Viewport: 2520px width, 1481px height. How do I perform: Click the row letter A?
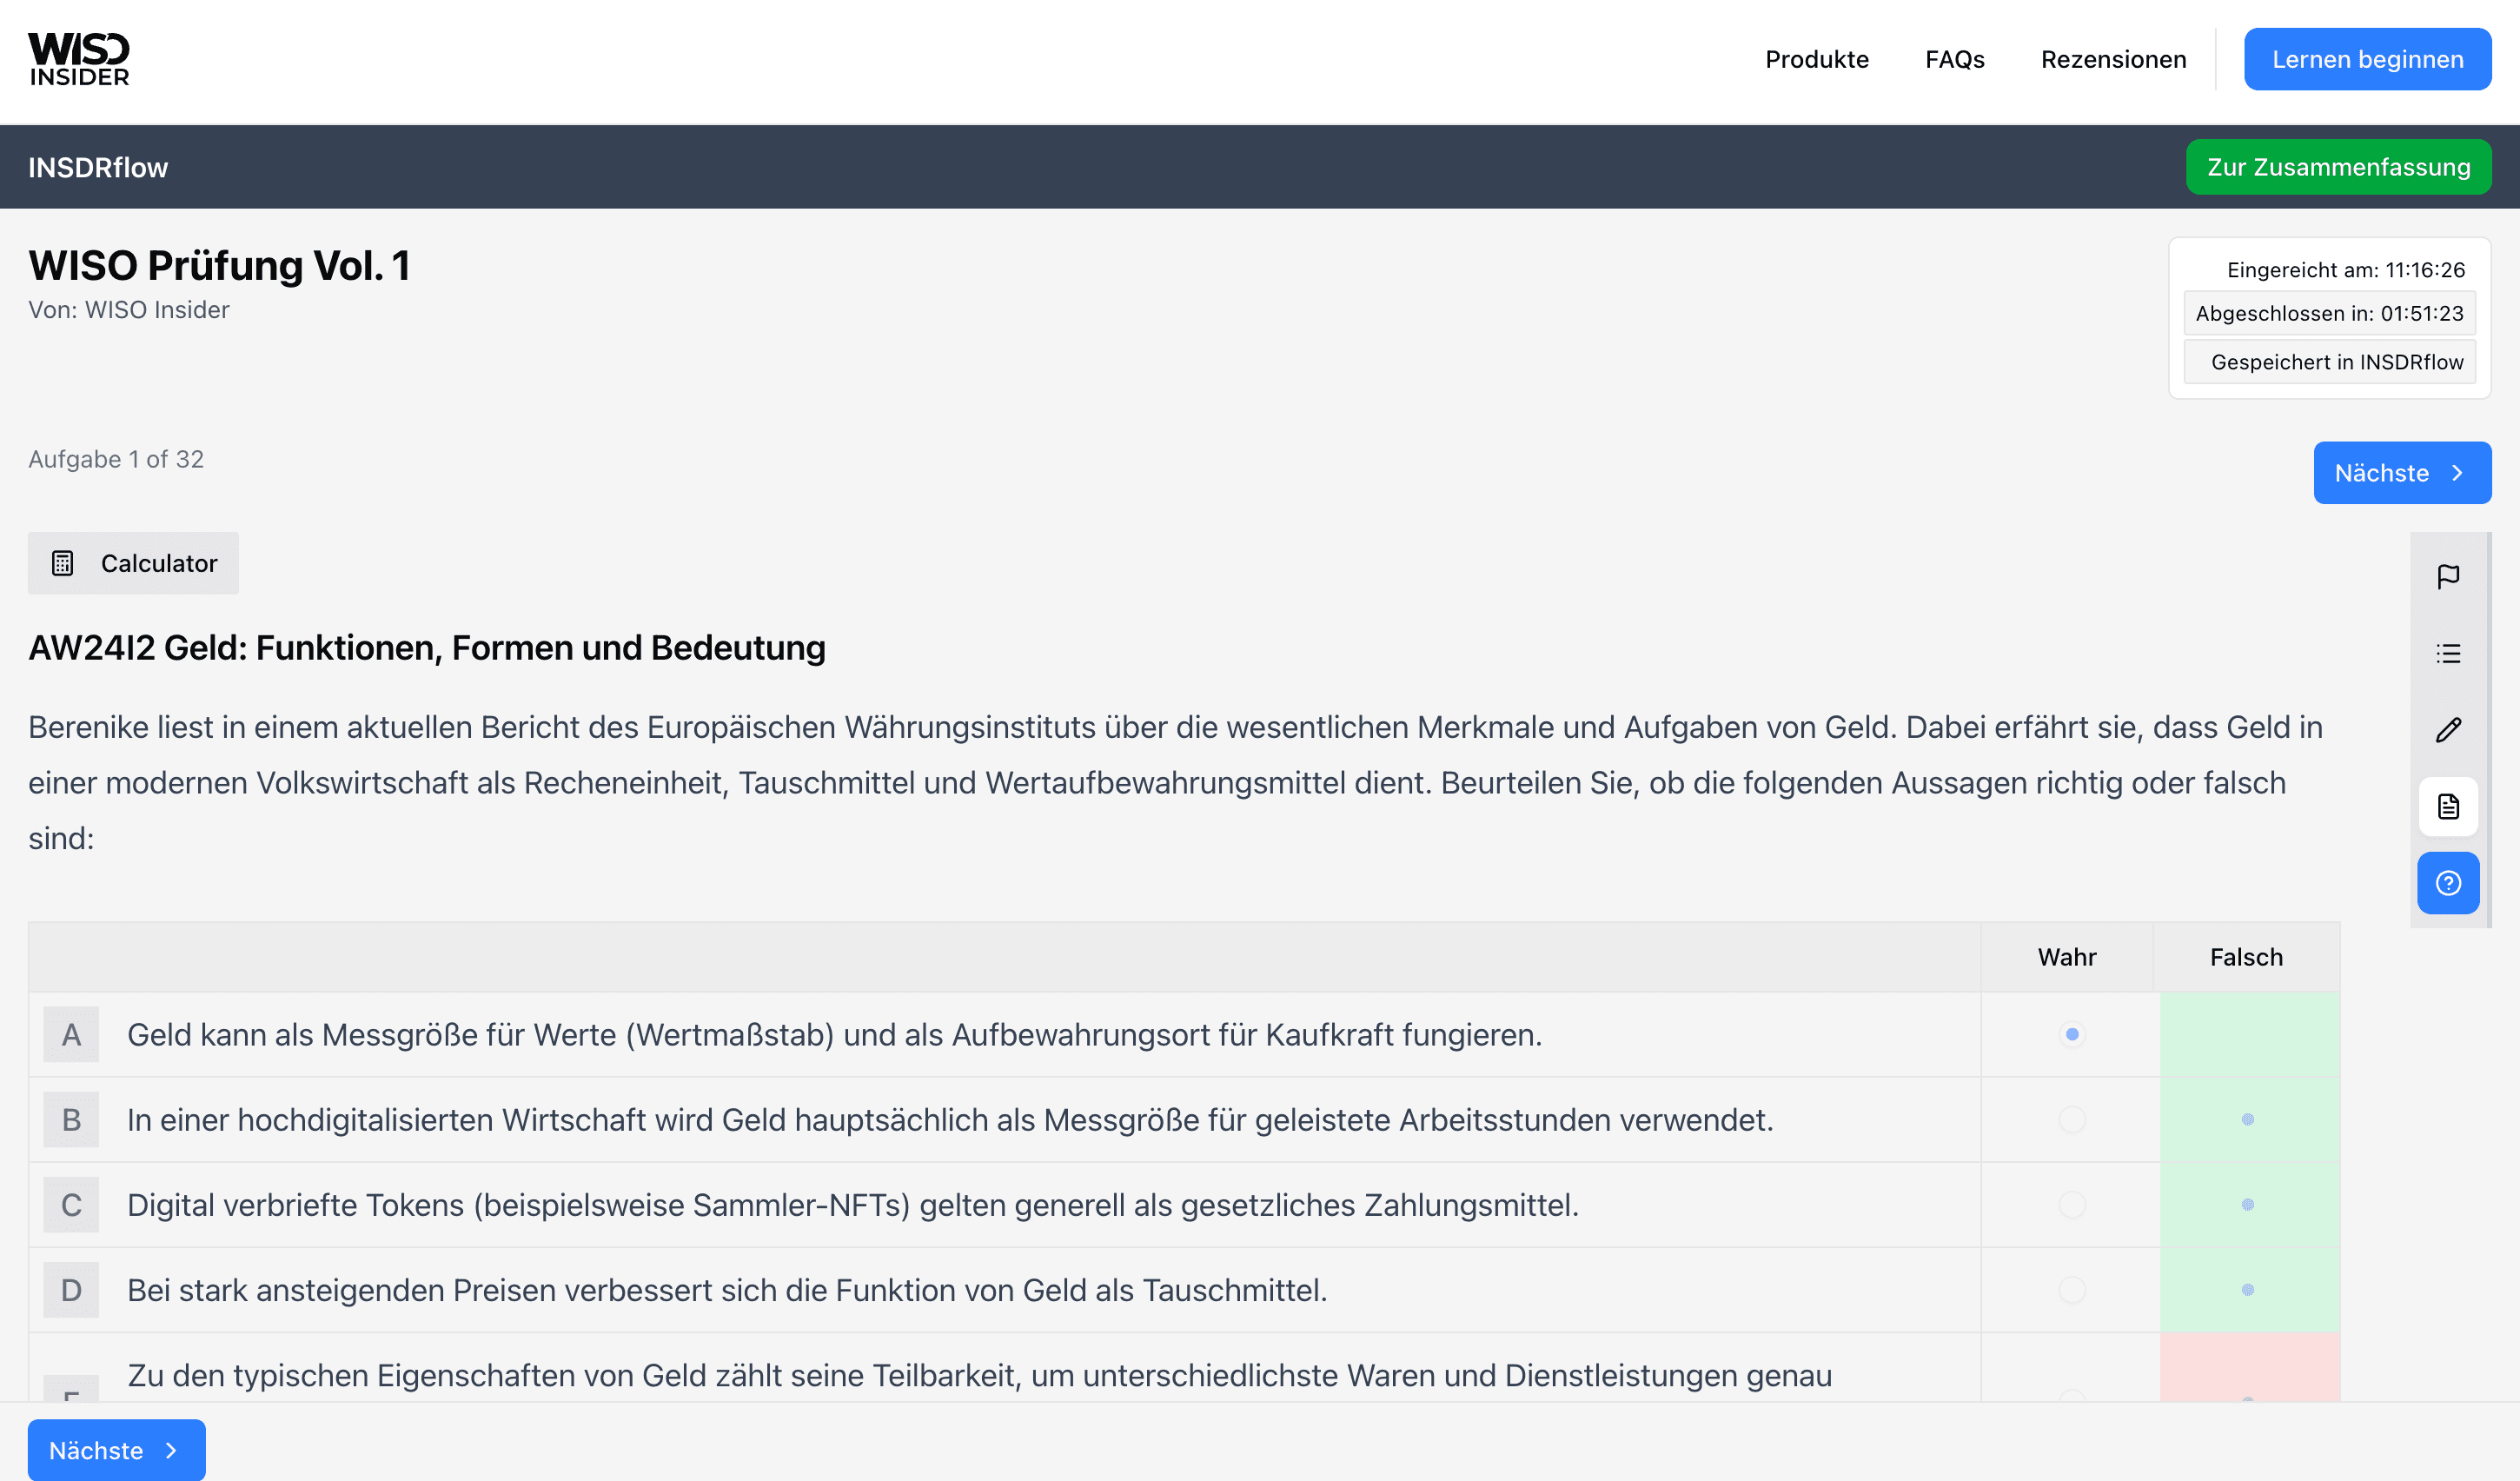tap(71, 1034)
